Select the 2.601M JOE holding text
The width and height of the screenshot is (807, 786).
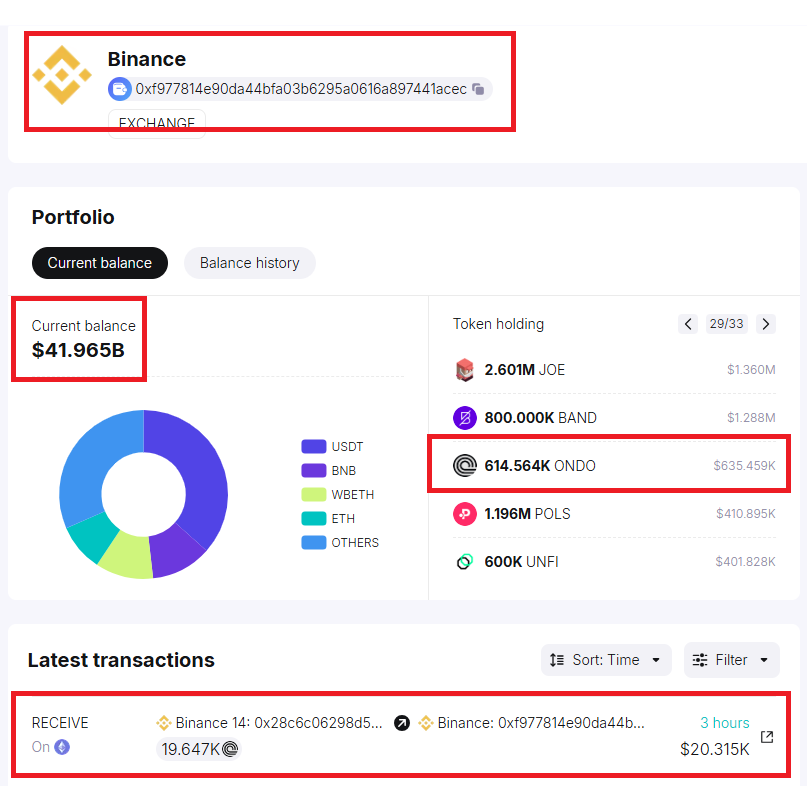tap(524, 370)
